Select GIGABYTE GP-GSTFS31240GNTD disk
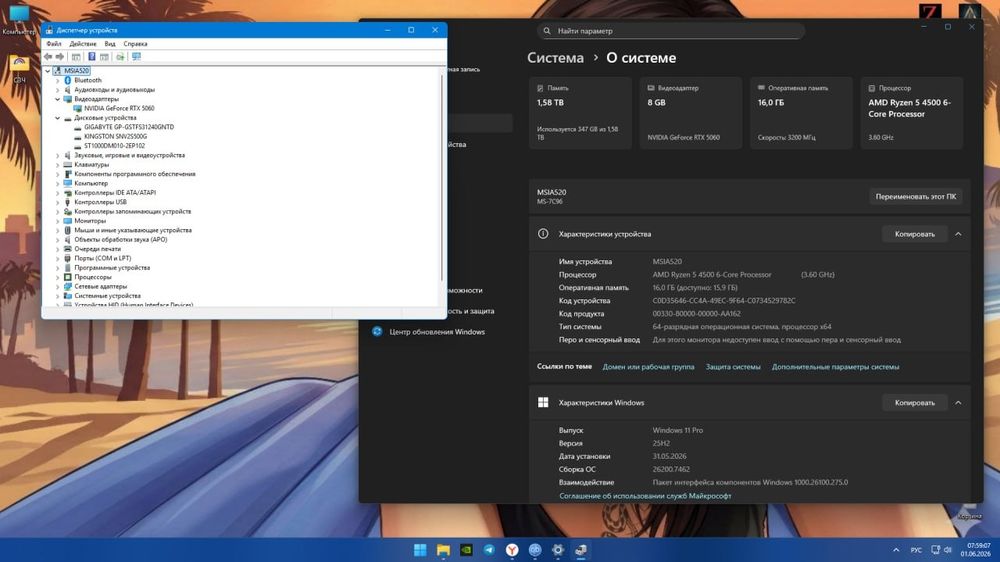1000x562 pixels. coord(128,127)
